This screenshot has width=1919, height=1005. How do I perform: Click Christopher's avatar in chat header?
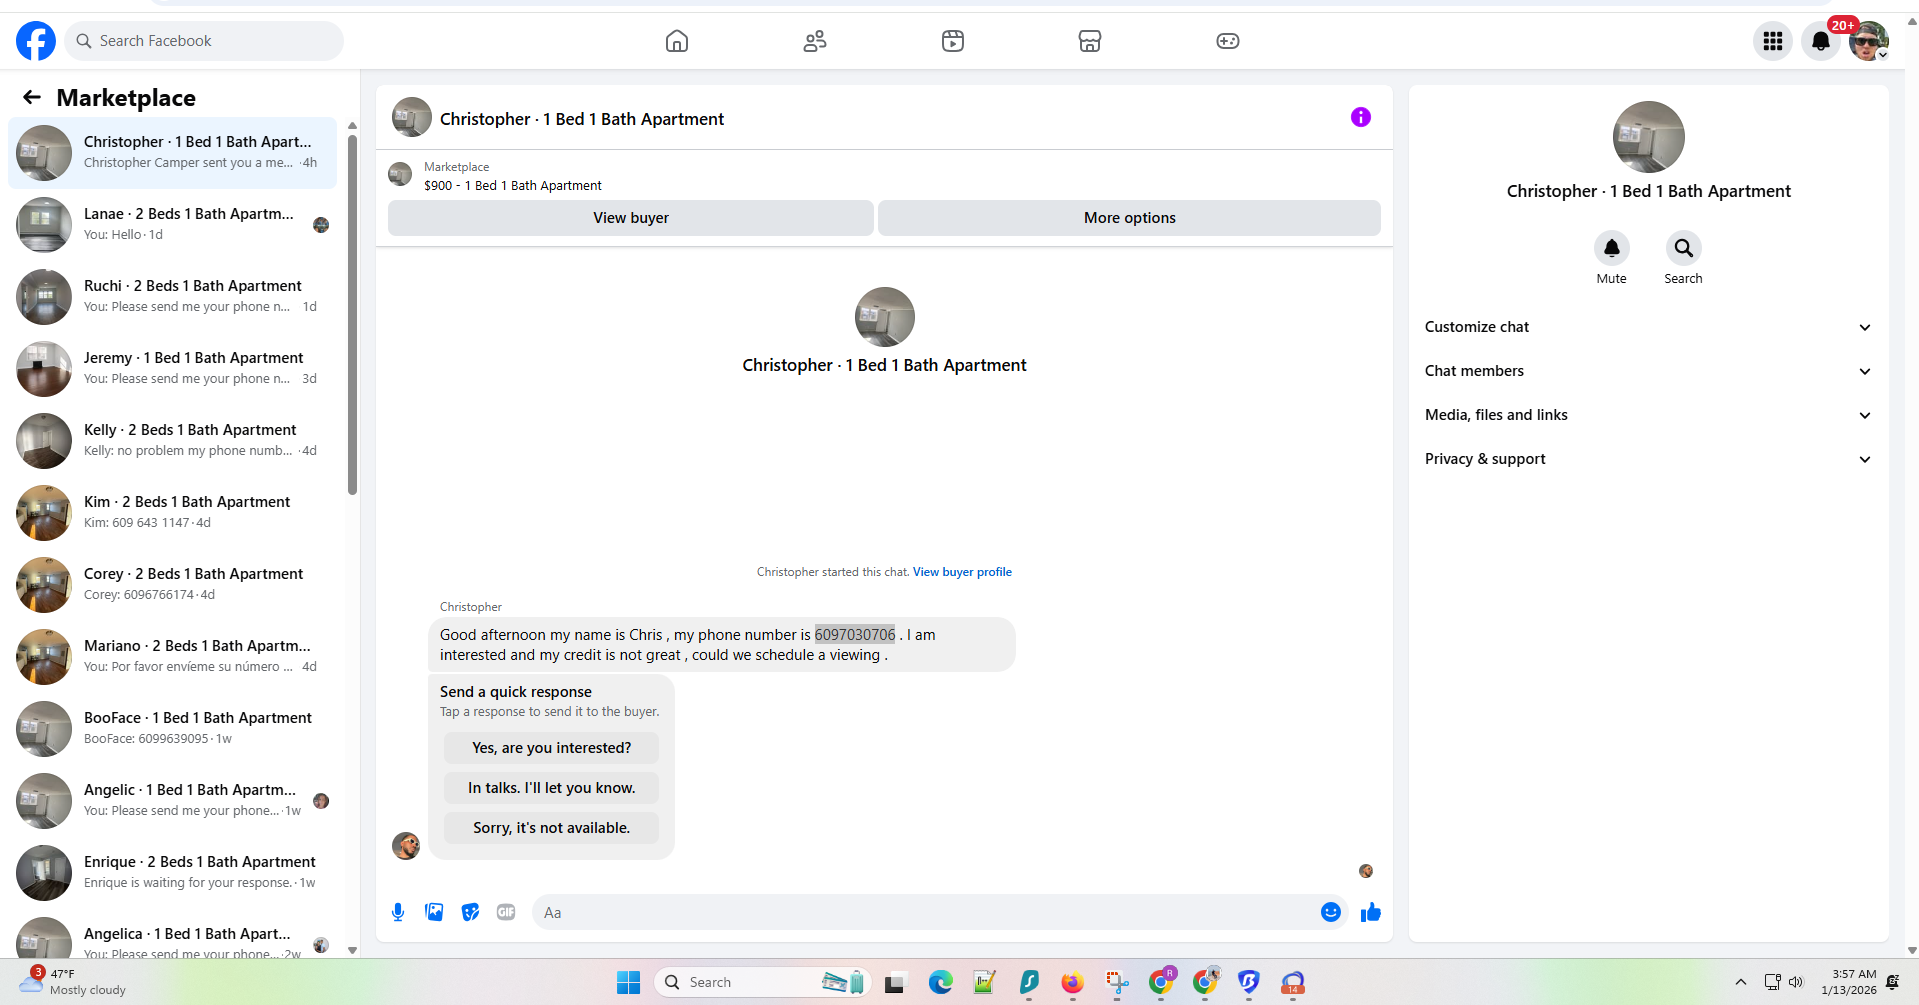click(412, 118)
